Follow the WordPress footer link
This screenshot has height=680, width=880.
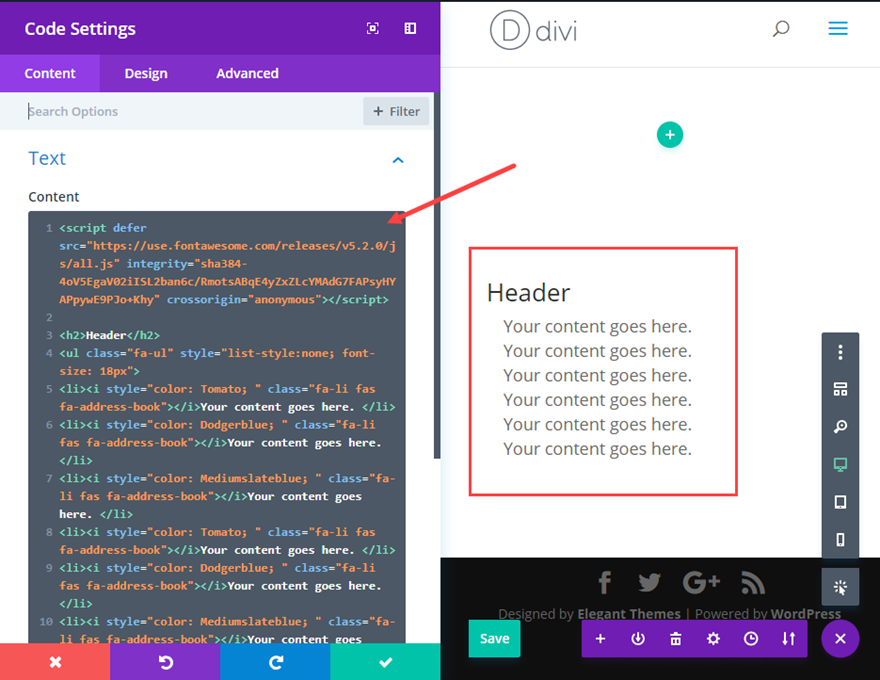[806, 614]
